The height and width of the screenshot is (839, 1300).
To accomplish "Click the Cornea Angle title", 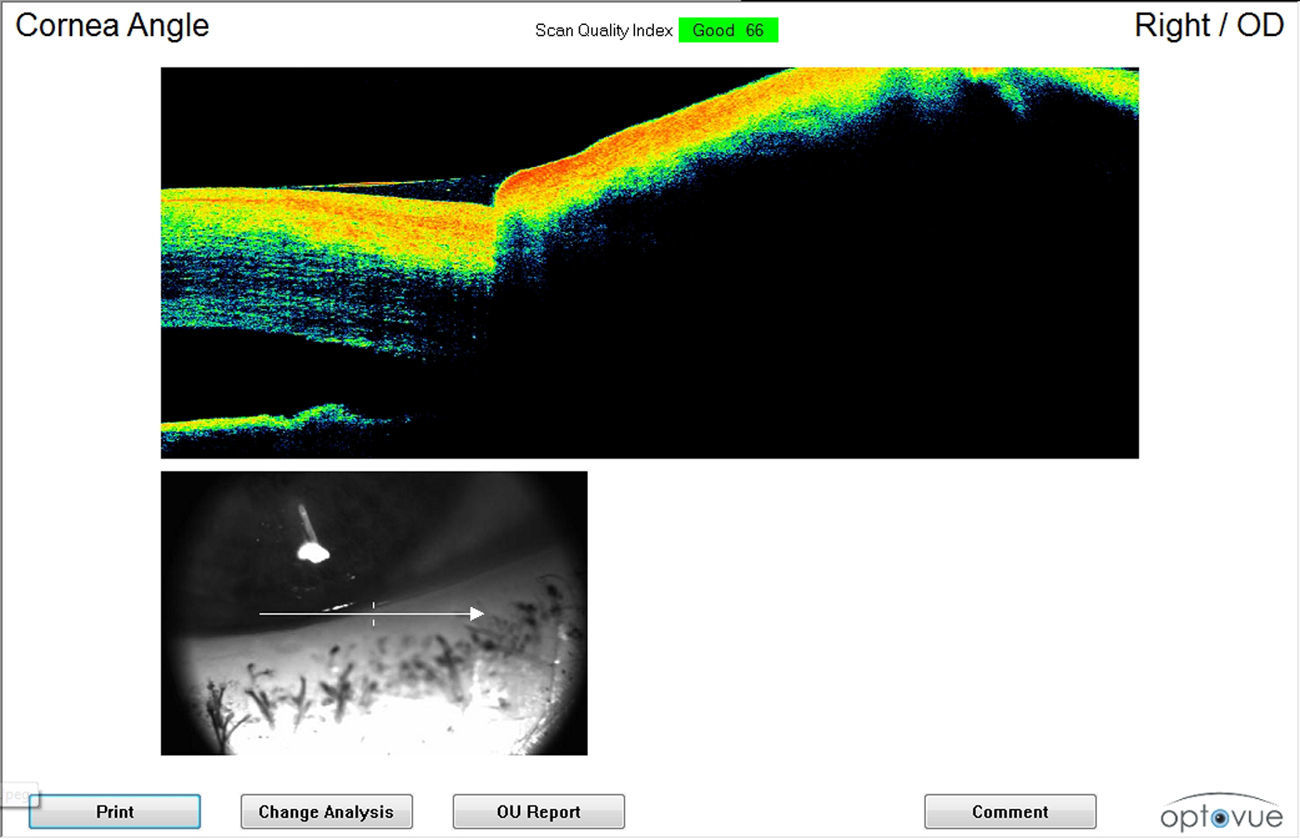I will point(112,25).
